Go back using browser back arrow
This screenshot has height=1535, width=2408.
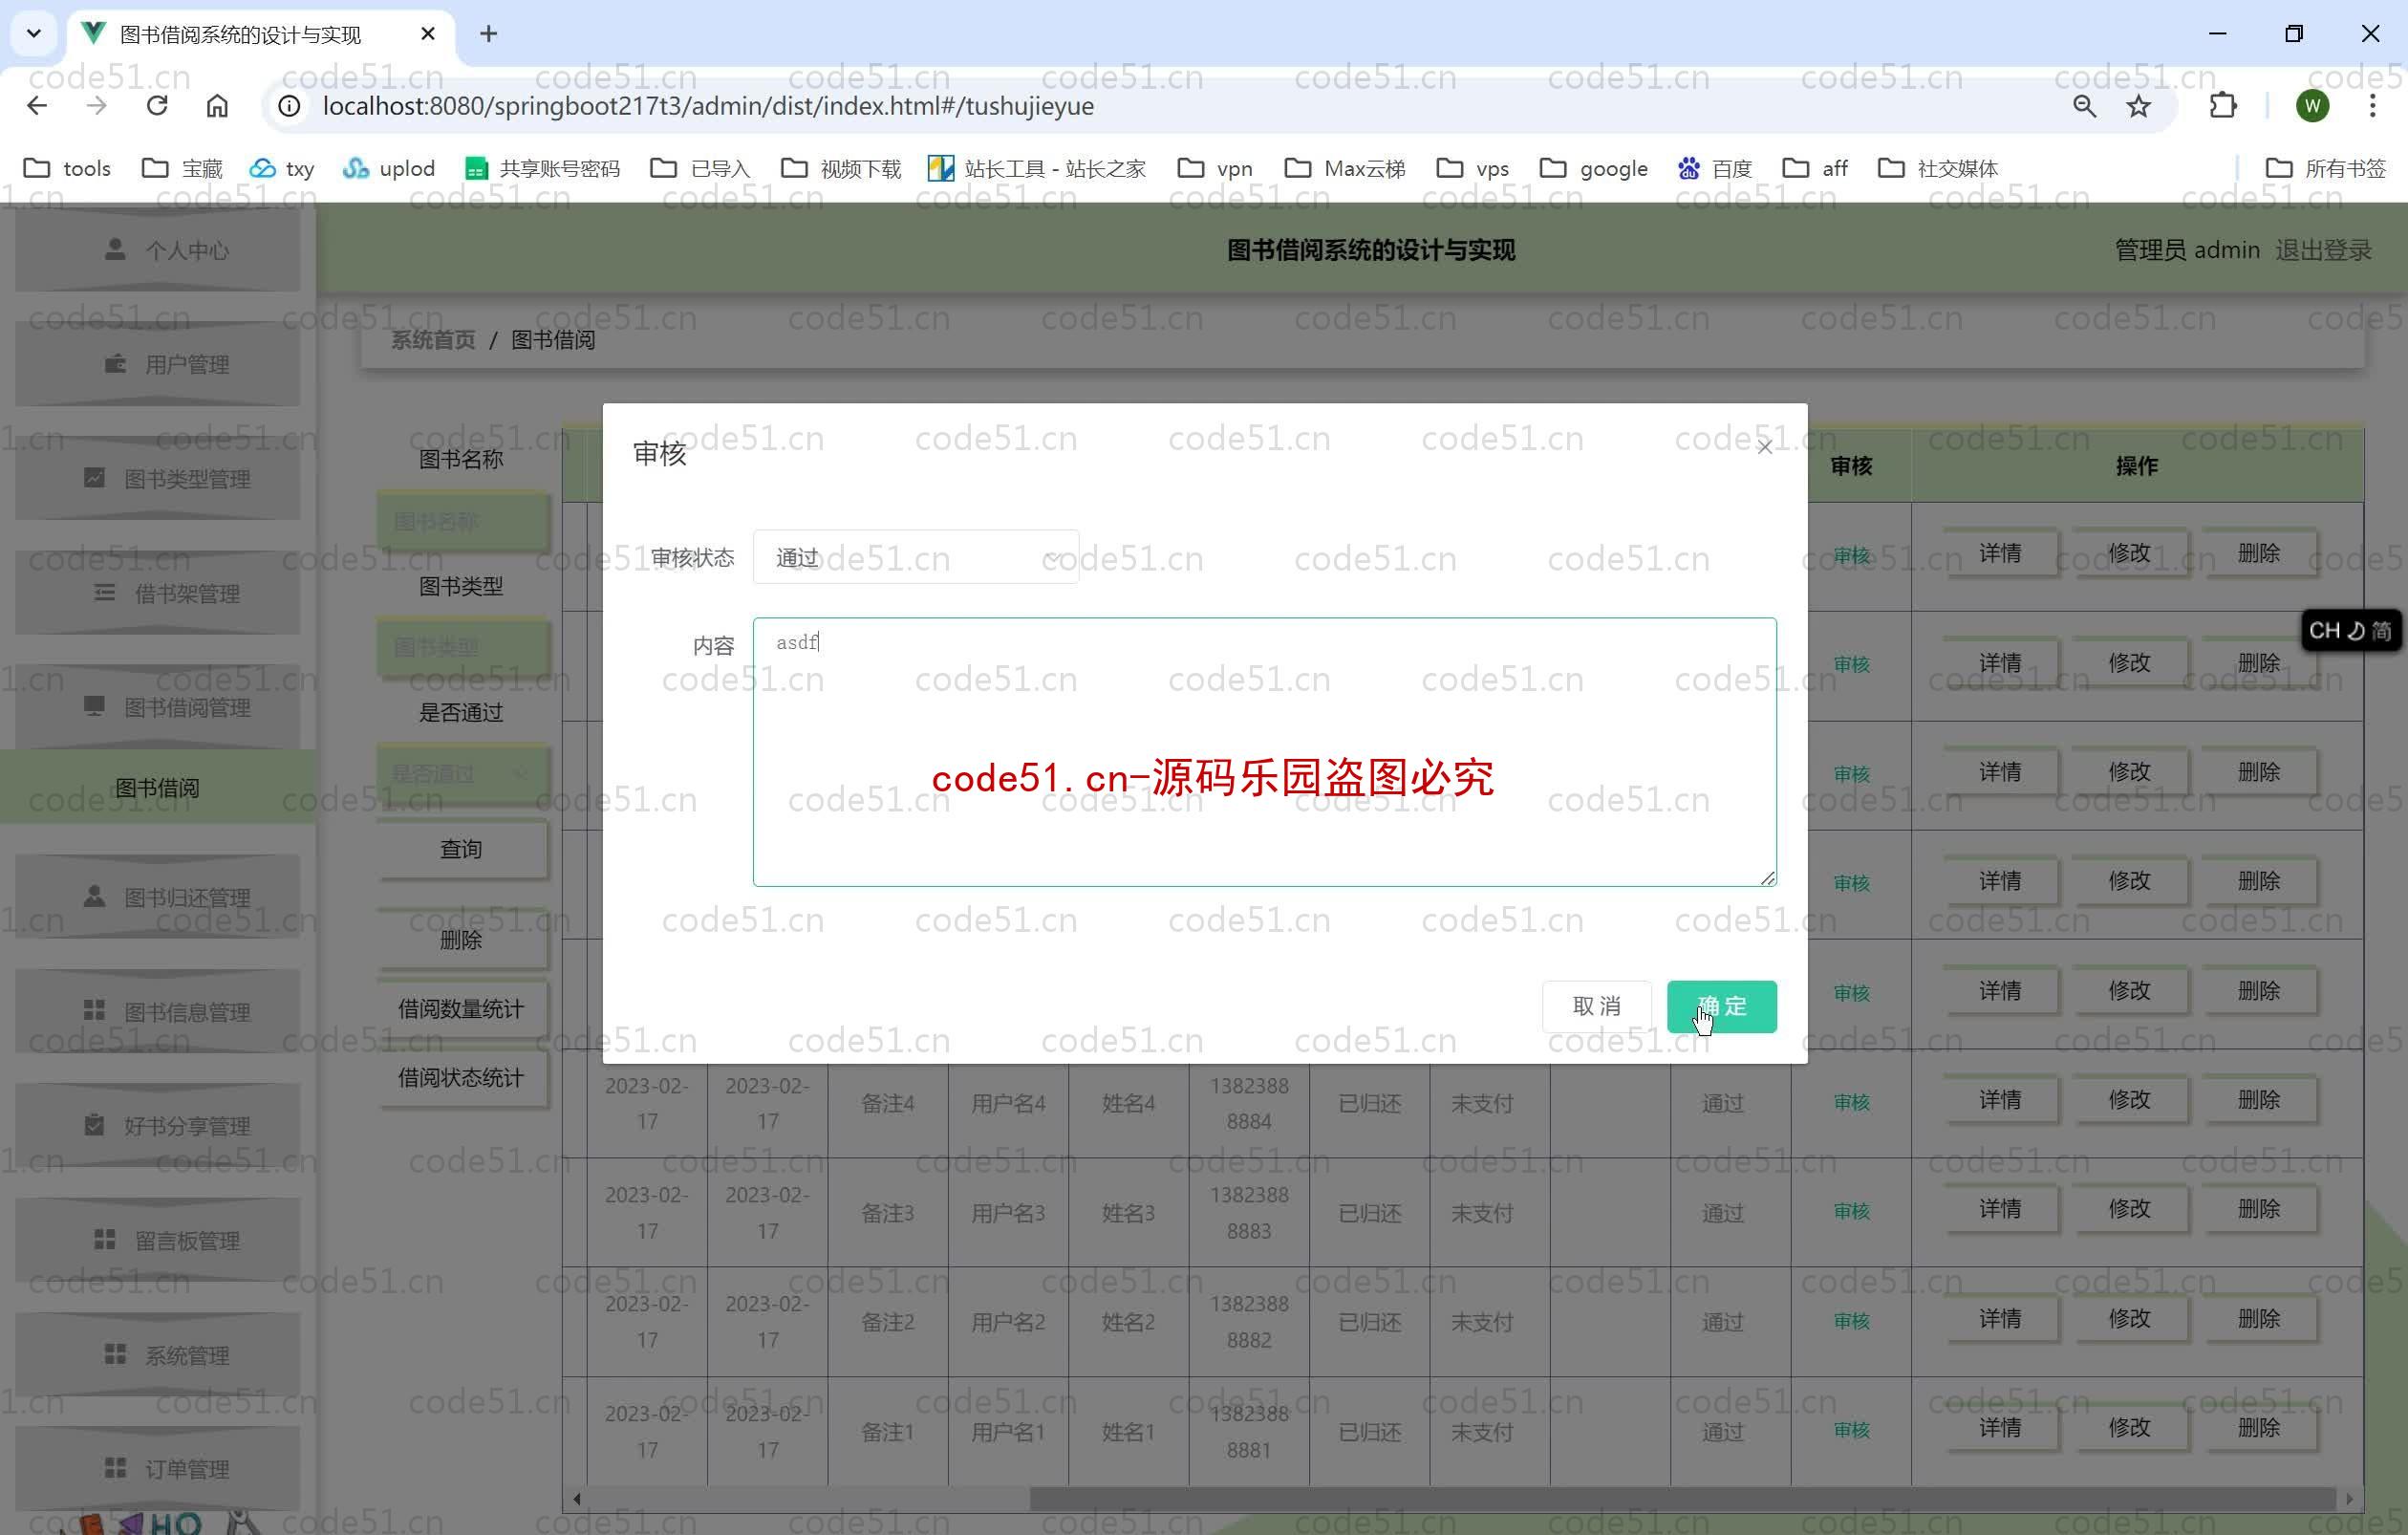click(38, 106)
